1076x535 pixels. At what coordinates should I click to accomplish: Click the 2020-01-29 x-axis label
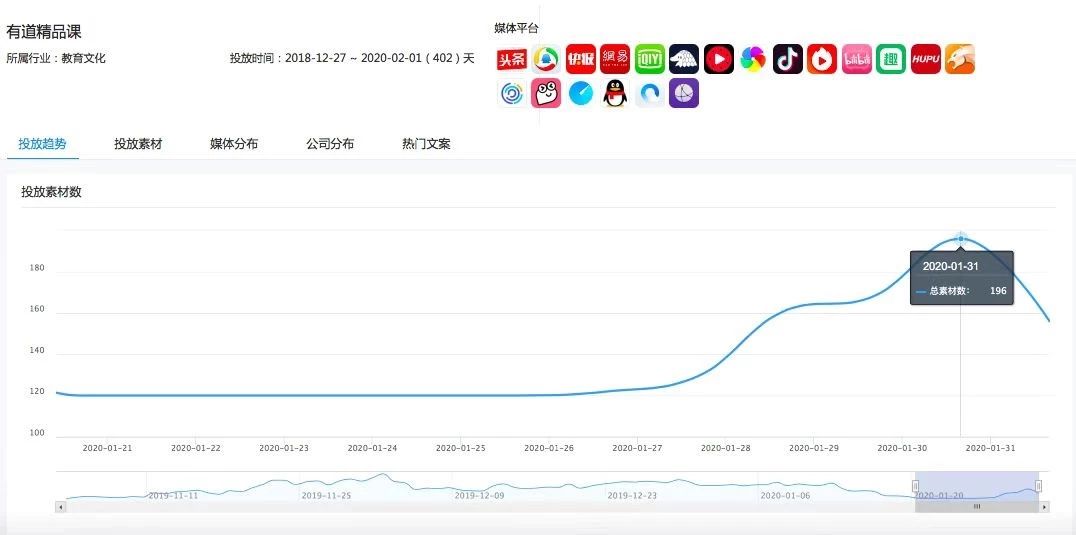tap(814, 448)
